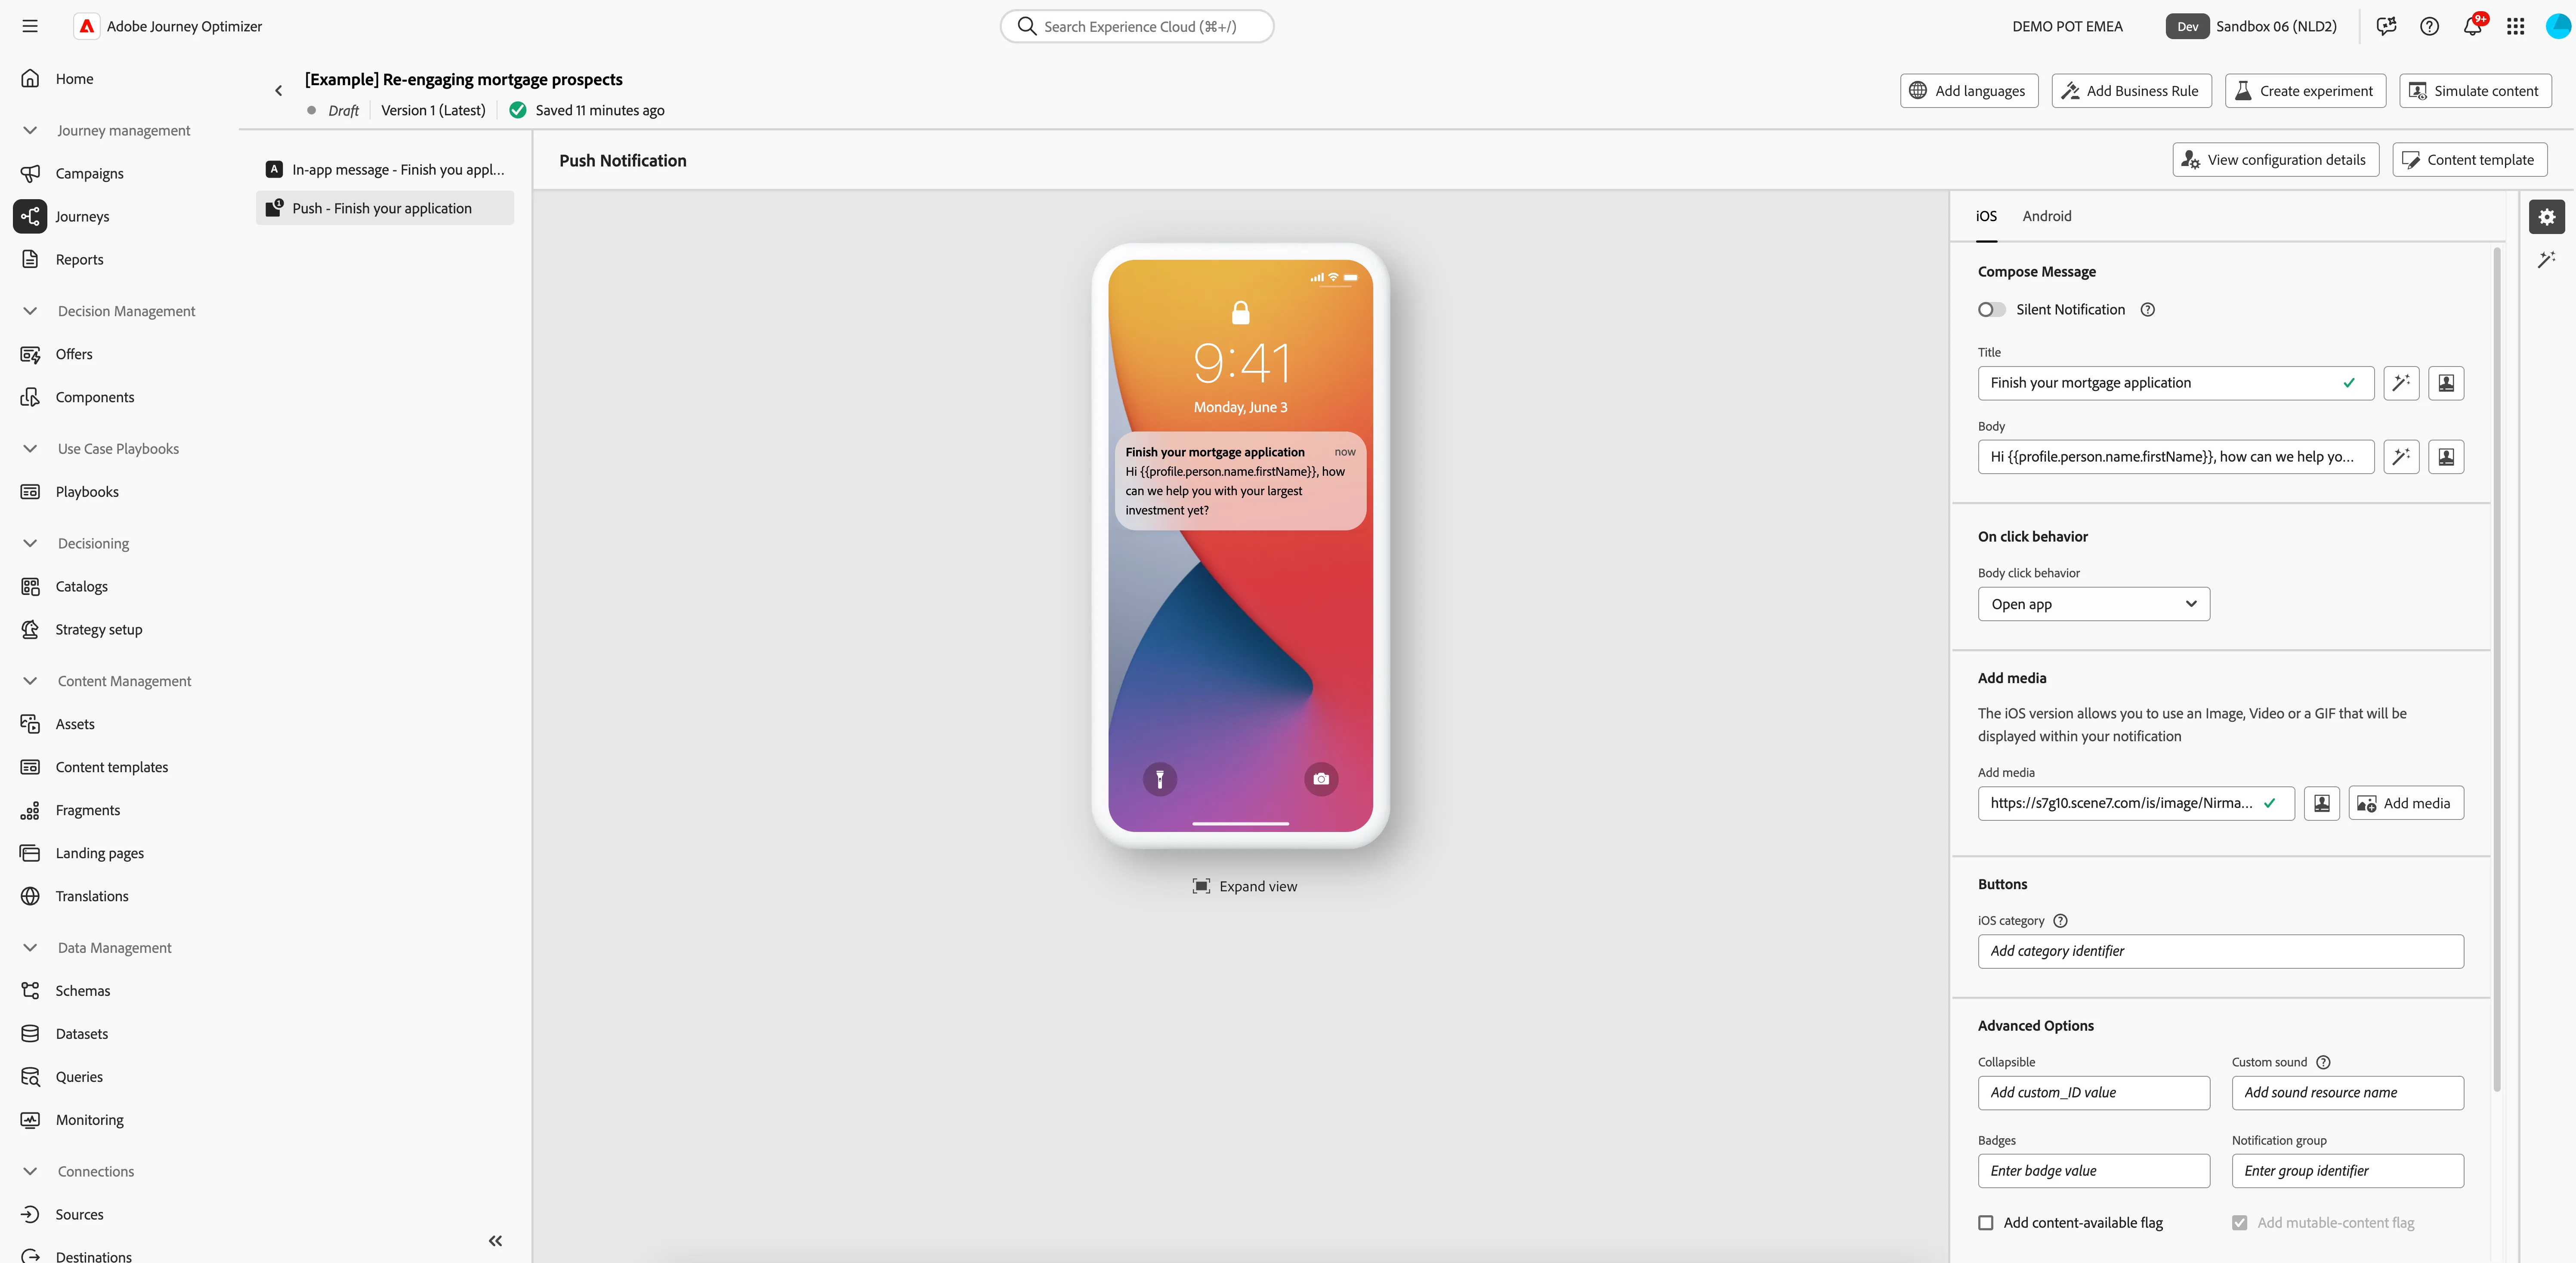Collapse the Data Management section
The height and width of the screenshot is (1263, 2576).
(x=30, y=948)
